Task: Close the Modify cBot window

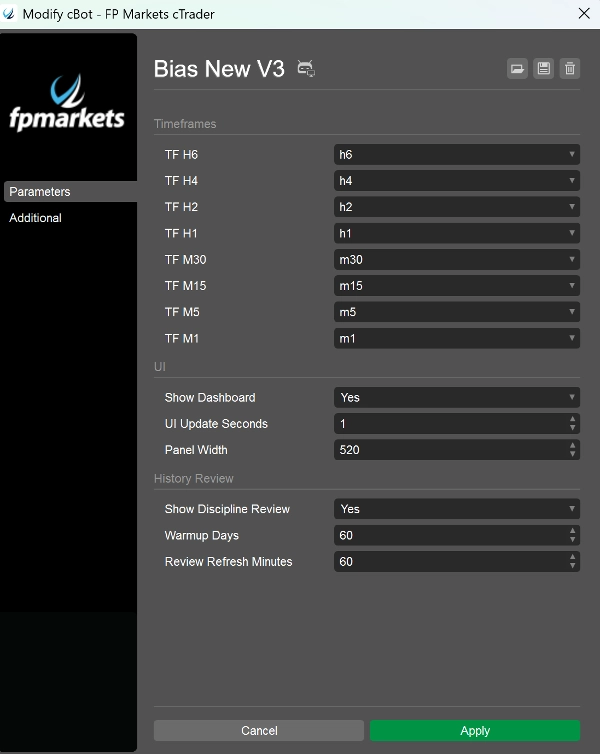Action: [584, 13]
